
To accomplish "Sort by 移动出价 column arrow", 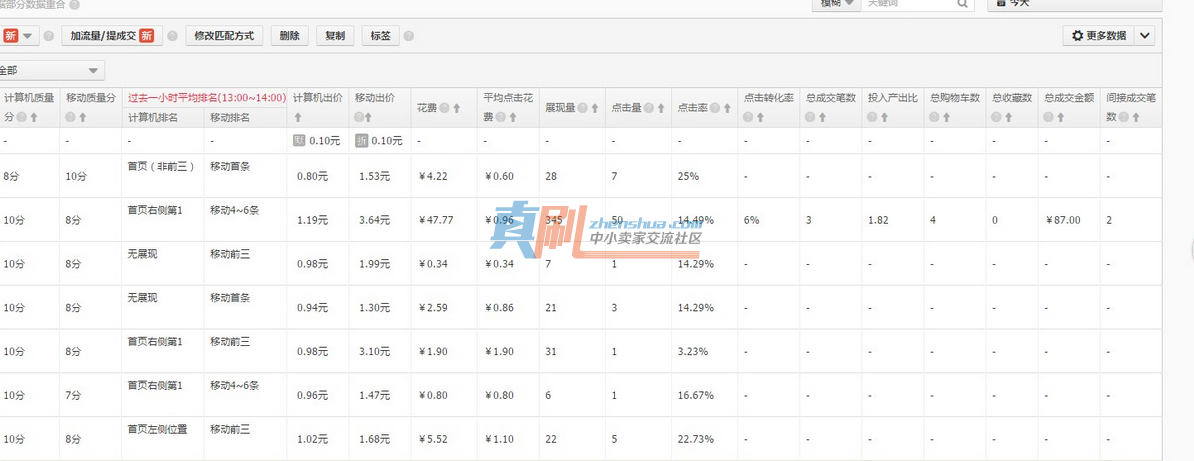I will point(368,117).
